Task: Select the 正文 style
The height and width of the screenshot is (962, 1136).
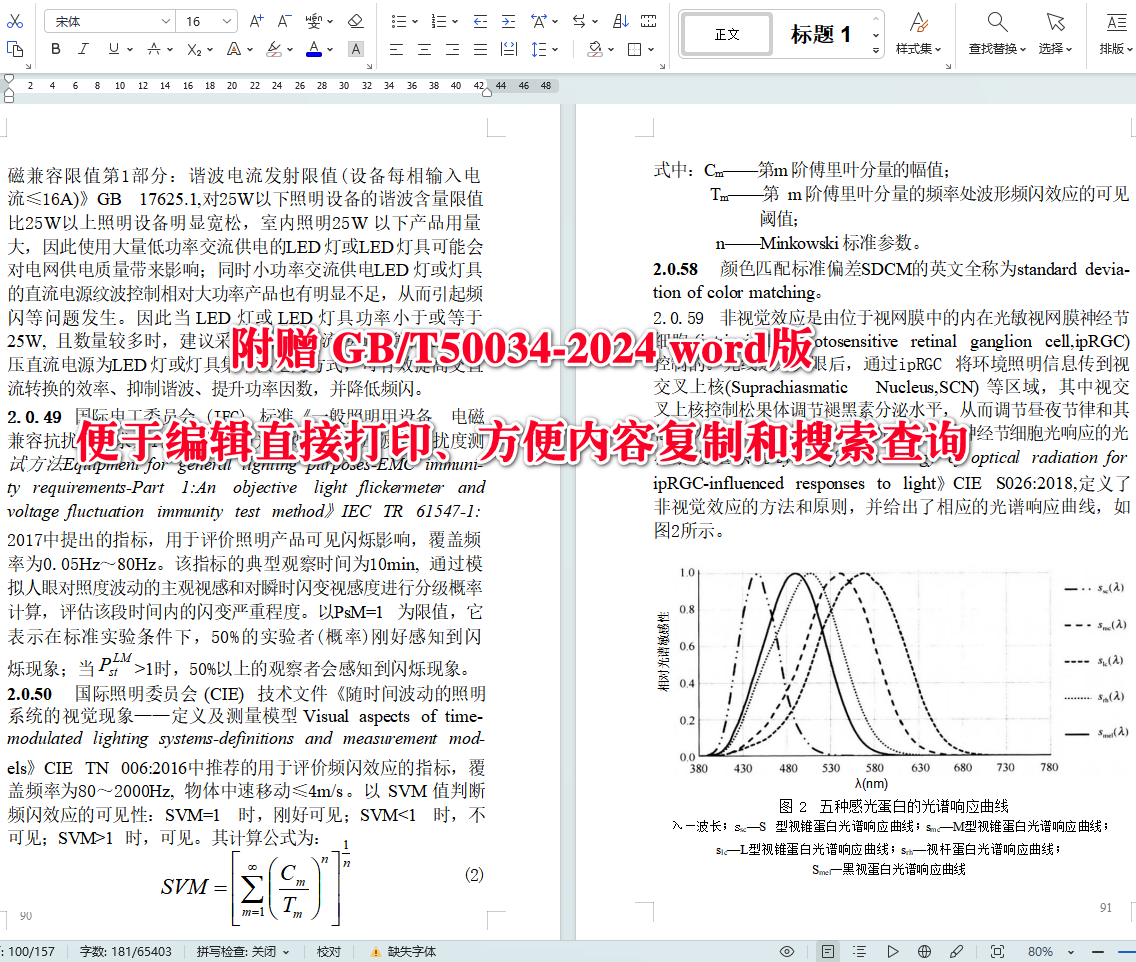Action: pos(727,34)
